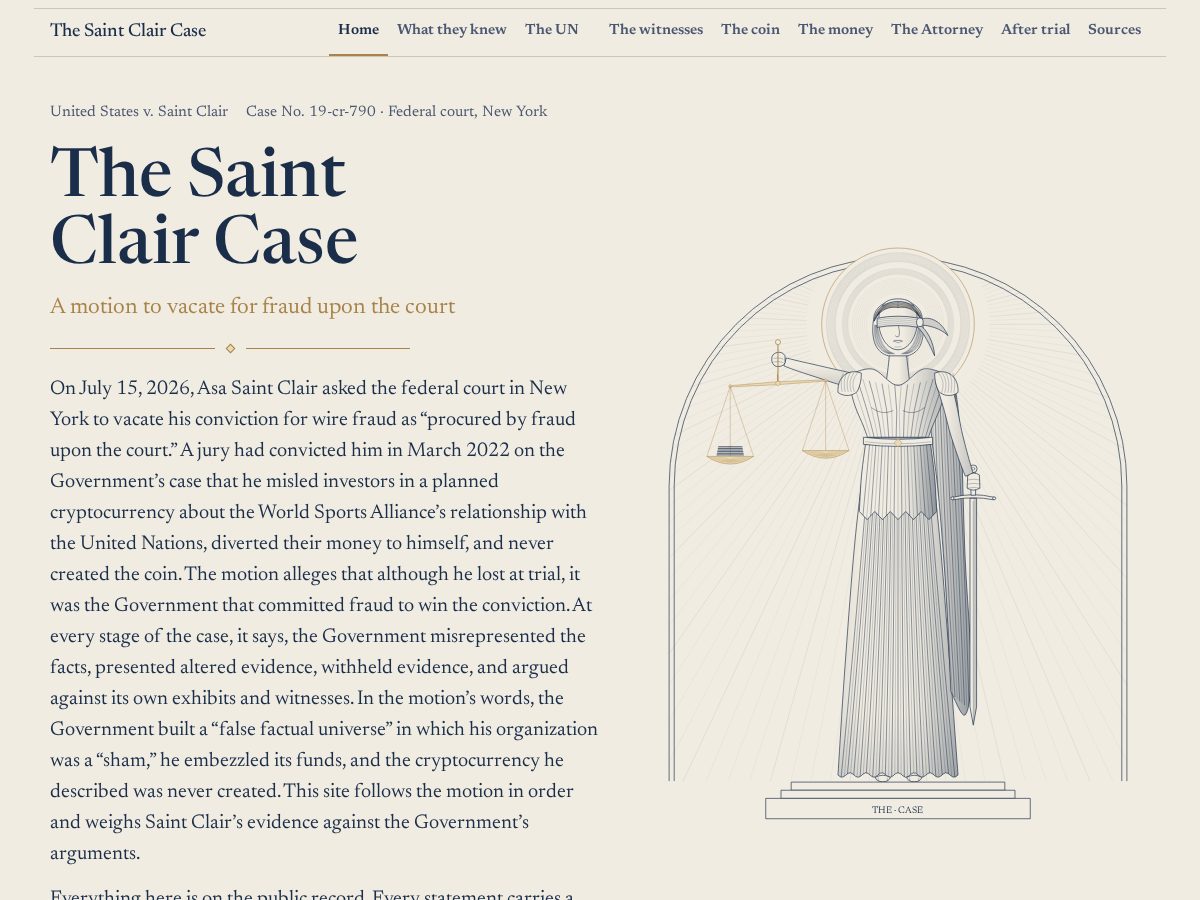Click 'Case No. 19-cr-790' text
The image size is (1200, 900).
311,112
